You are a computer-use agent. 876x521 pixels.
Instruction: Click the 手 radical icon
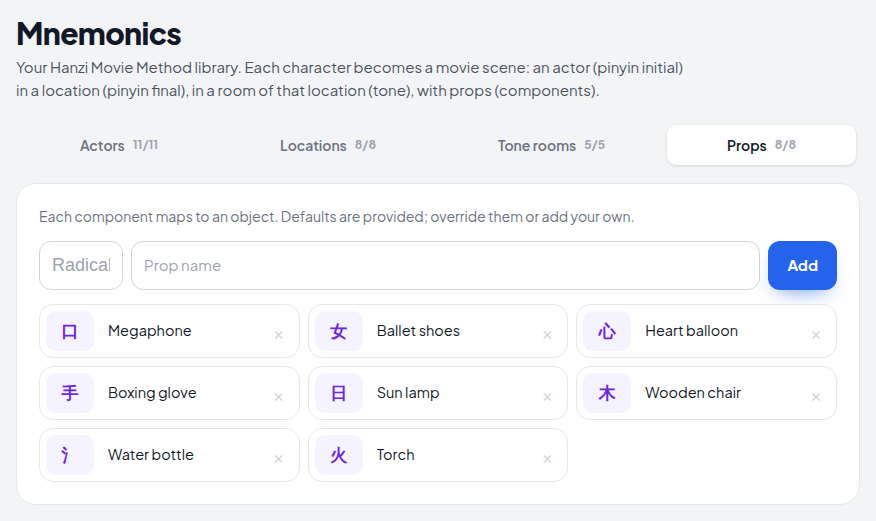coord(70,393)
